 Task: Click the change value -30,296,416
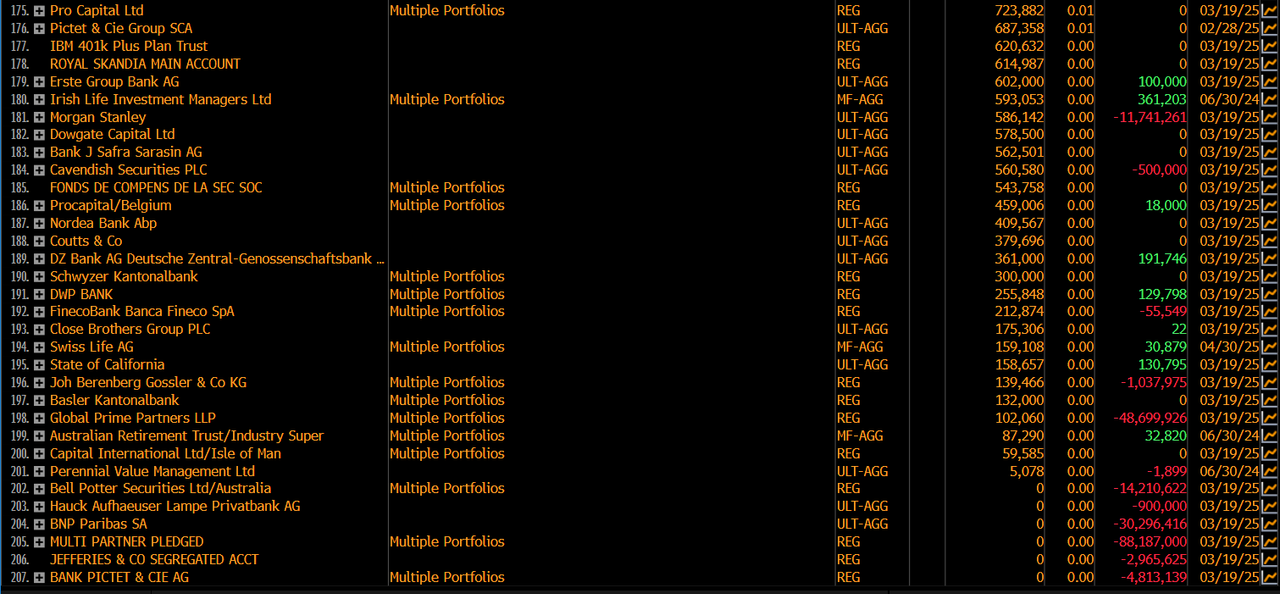coord(1150,525)
